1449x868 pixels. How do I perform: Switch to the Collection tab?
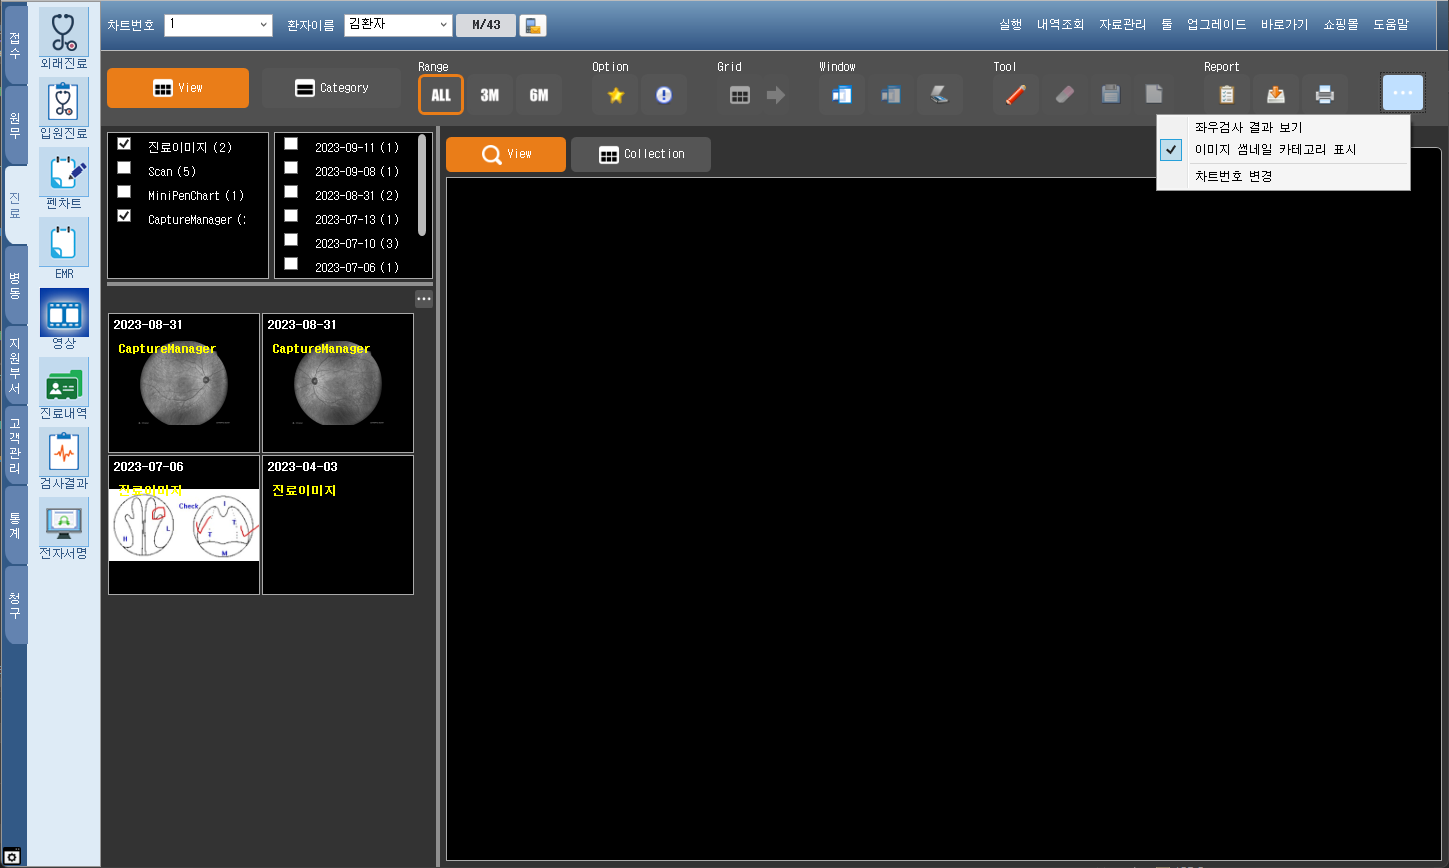[x=641, y=154]
